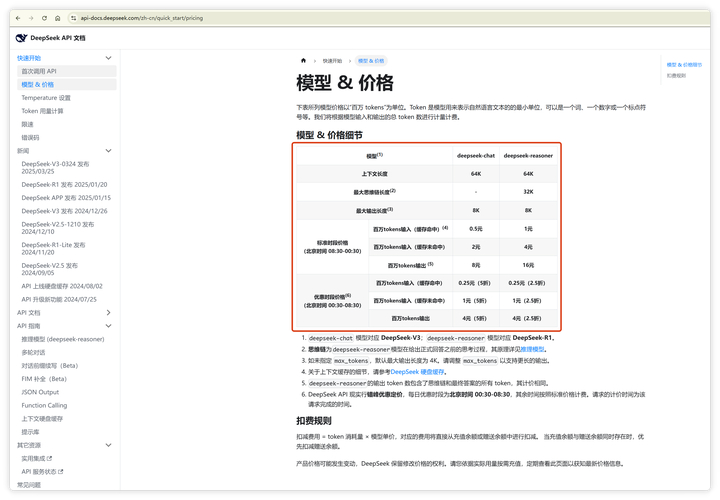Open 推理模型 (deepseek-reasoner) guide
This screenshot has height=500, width=720.
pos(63,339)
